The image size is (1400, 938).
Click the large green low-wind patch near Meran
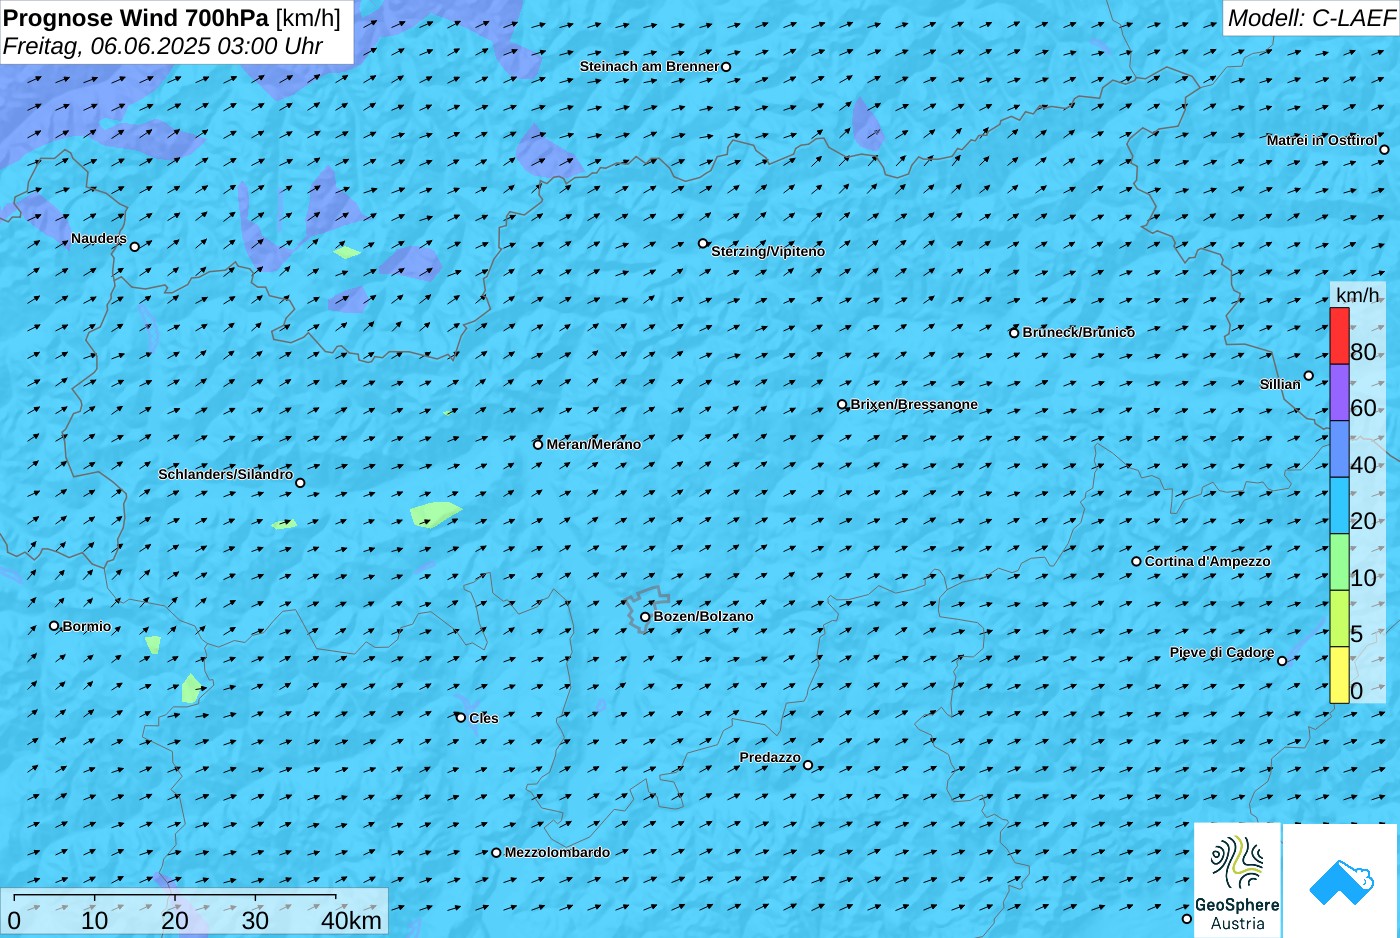(434, 514)
